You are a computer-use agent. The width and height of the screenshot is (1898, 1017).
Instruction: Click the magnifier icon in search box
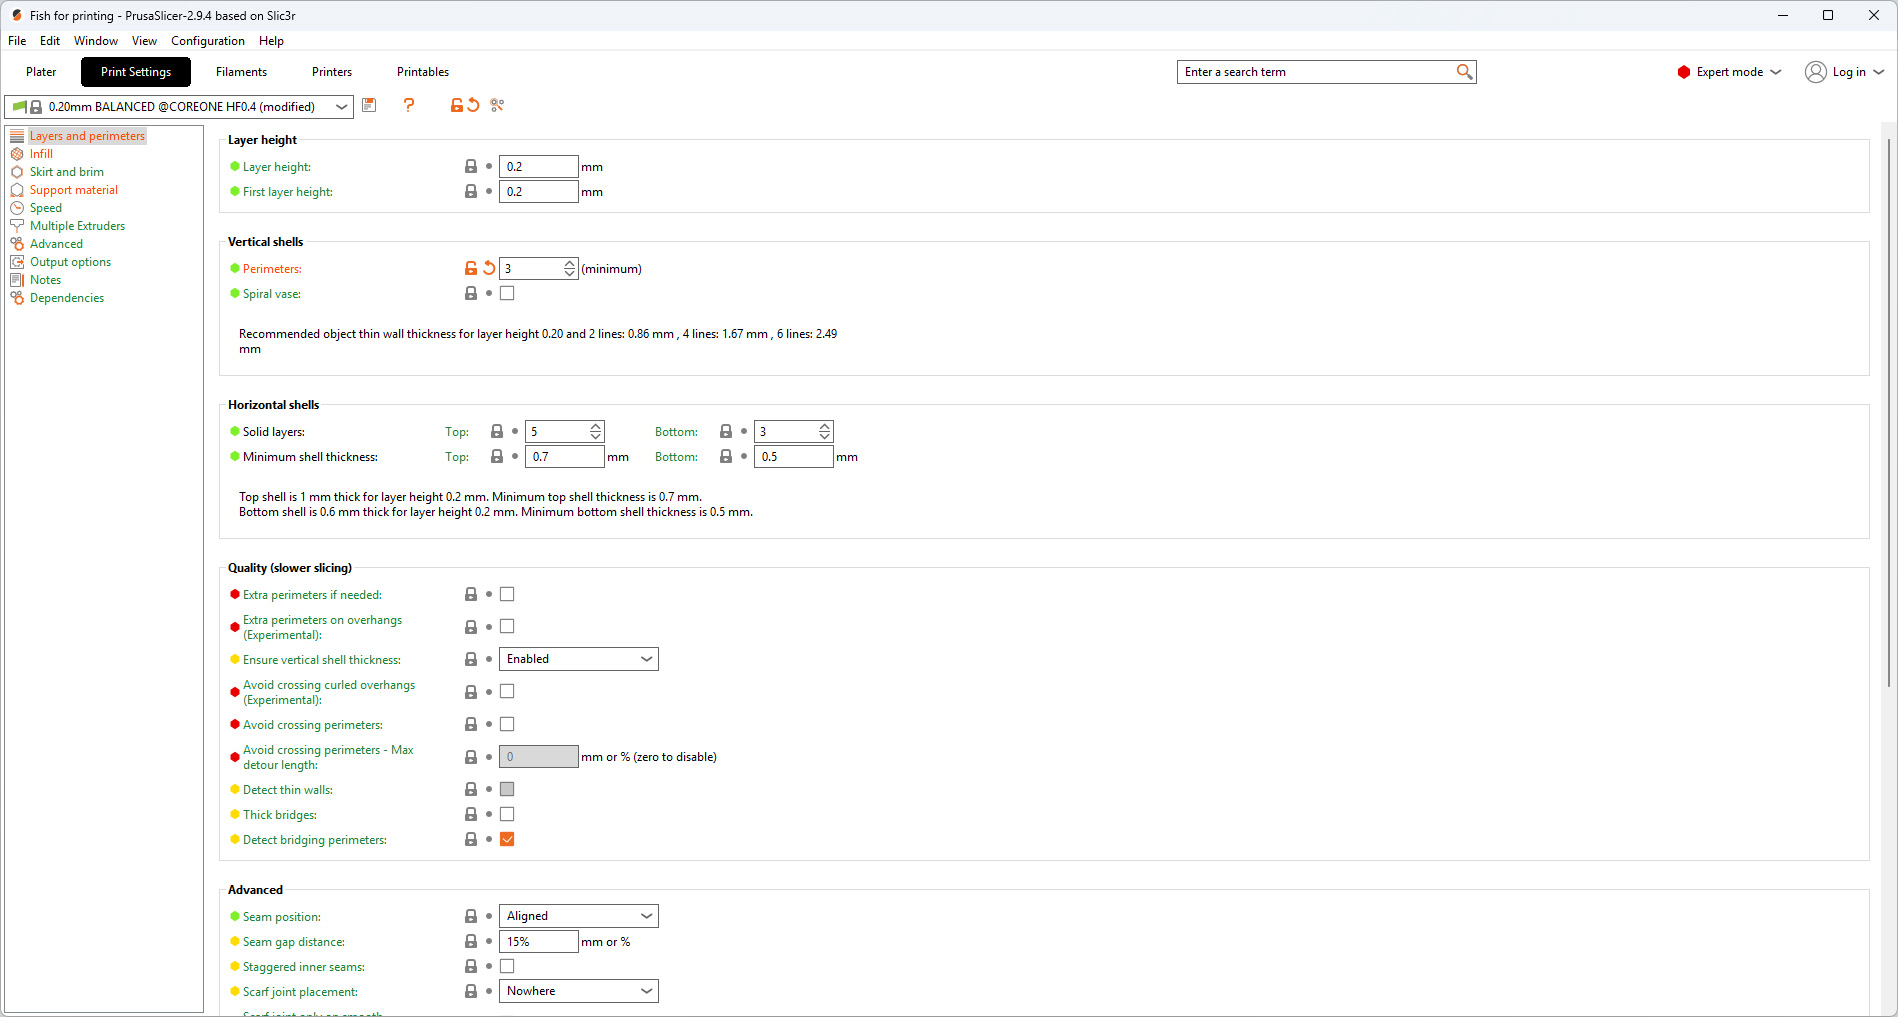[x=1464, y=72]
